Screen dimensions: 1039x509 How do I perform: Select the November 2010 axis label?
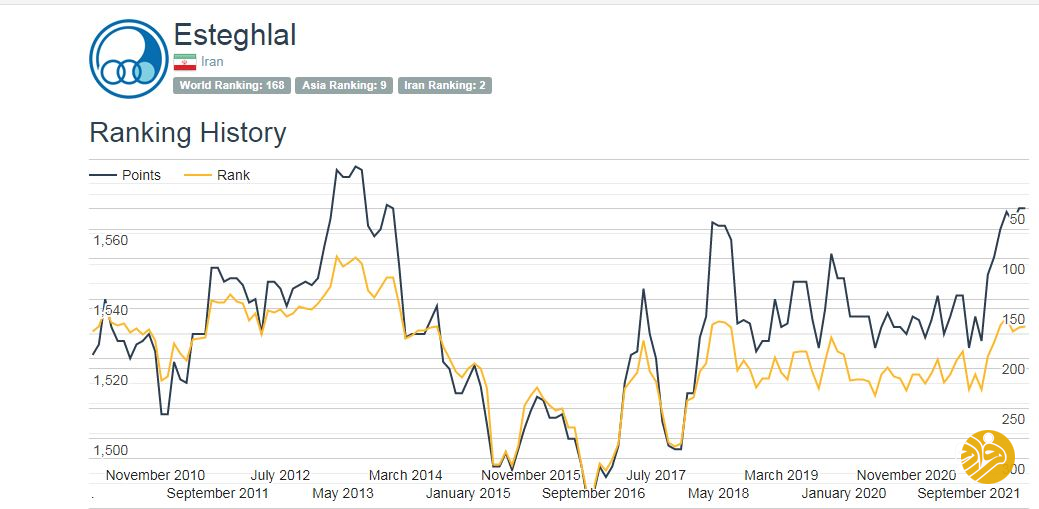coord(155,475)
